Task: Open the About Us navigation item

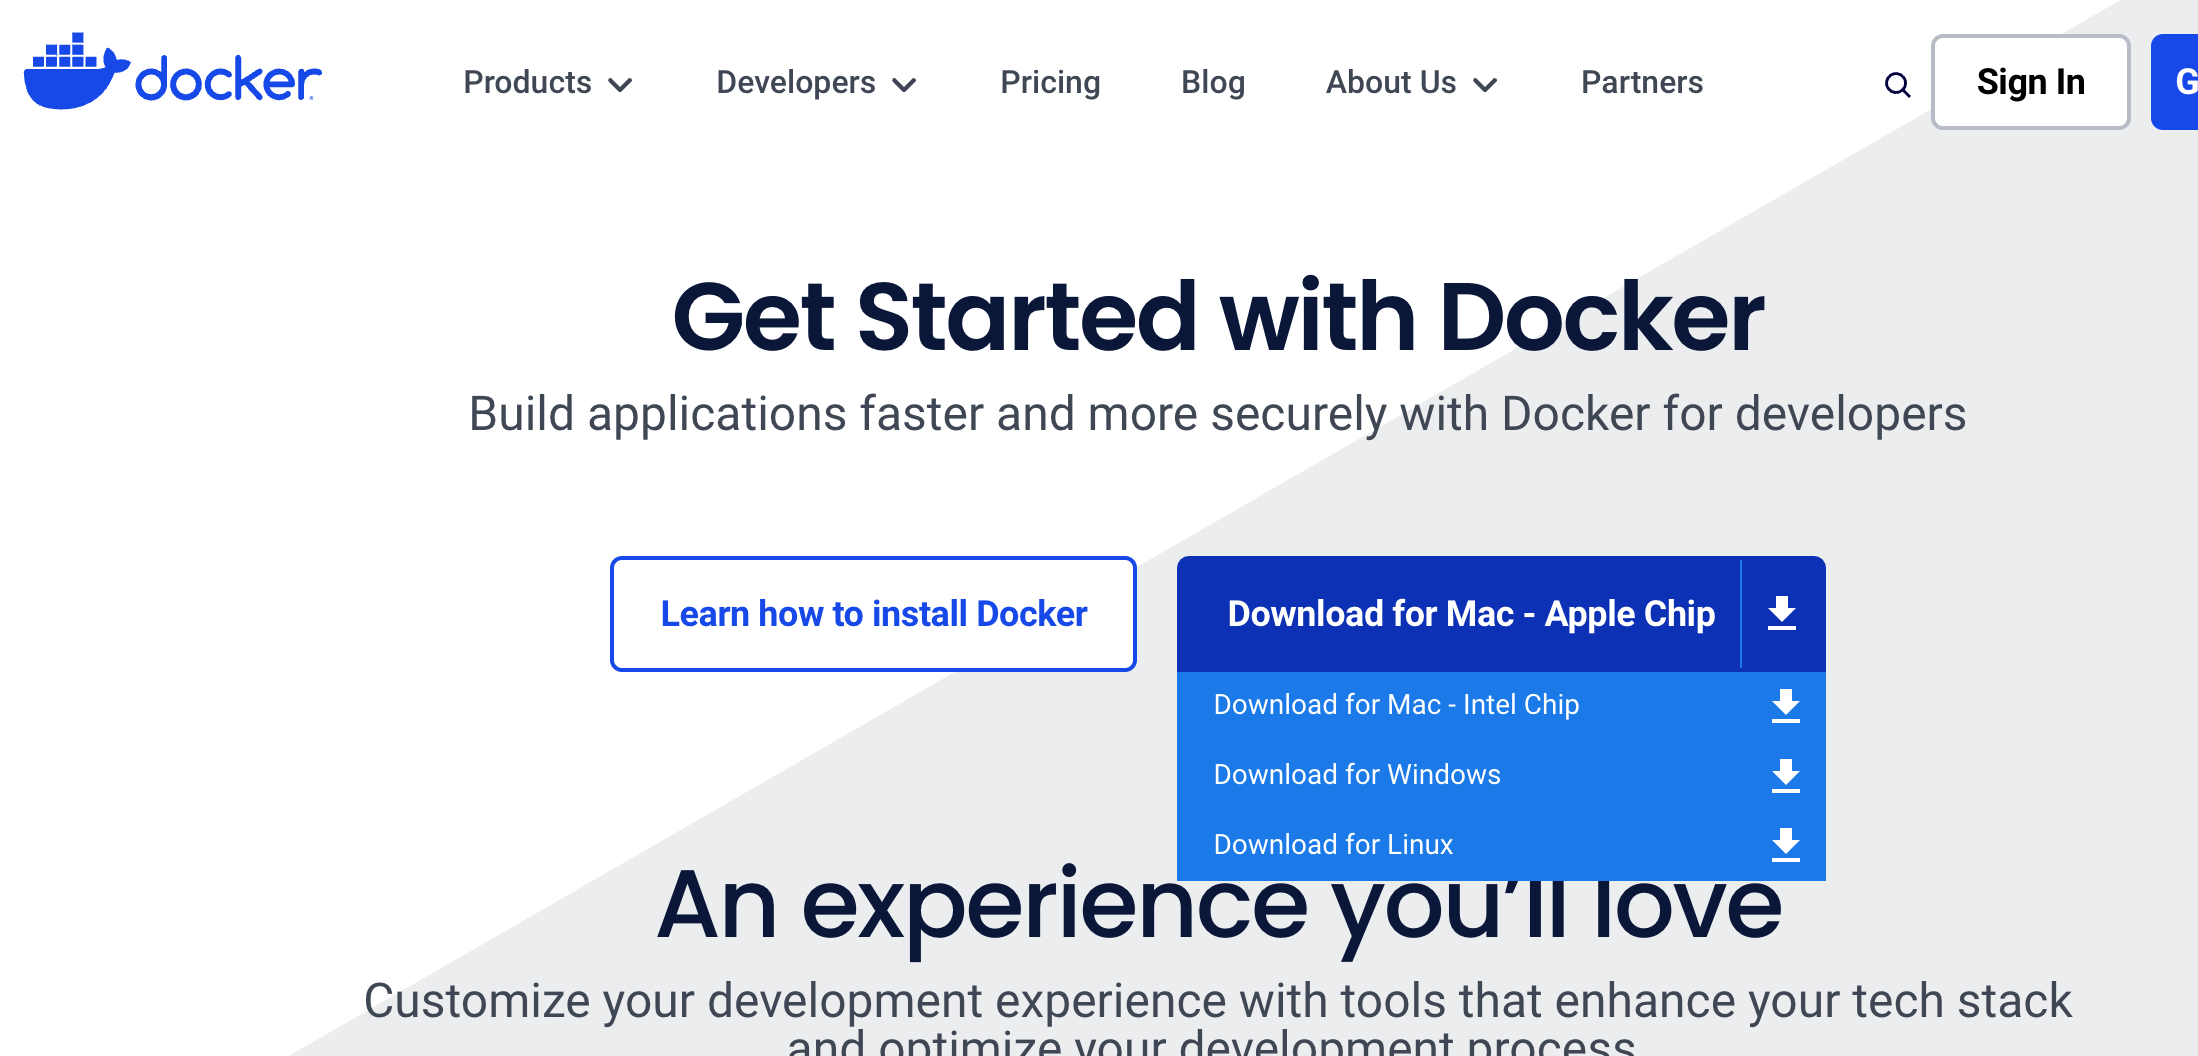Action: (1412, 82)
